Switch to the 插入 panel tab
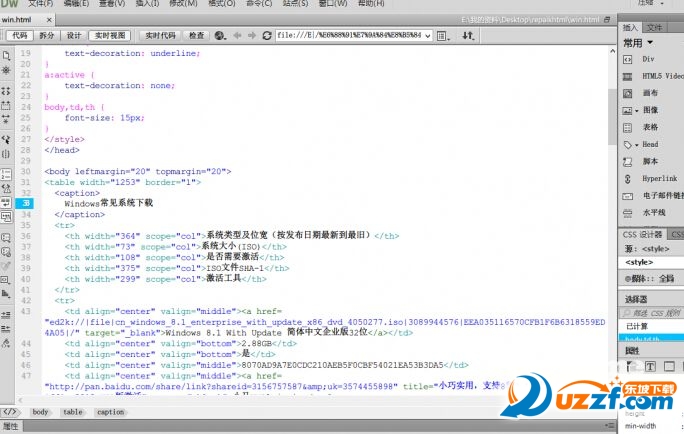The width and height of the screenshot is (684, 434). pyautogui.click(x=629, y=27)
